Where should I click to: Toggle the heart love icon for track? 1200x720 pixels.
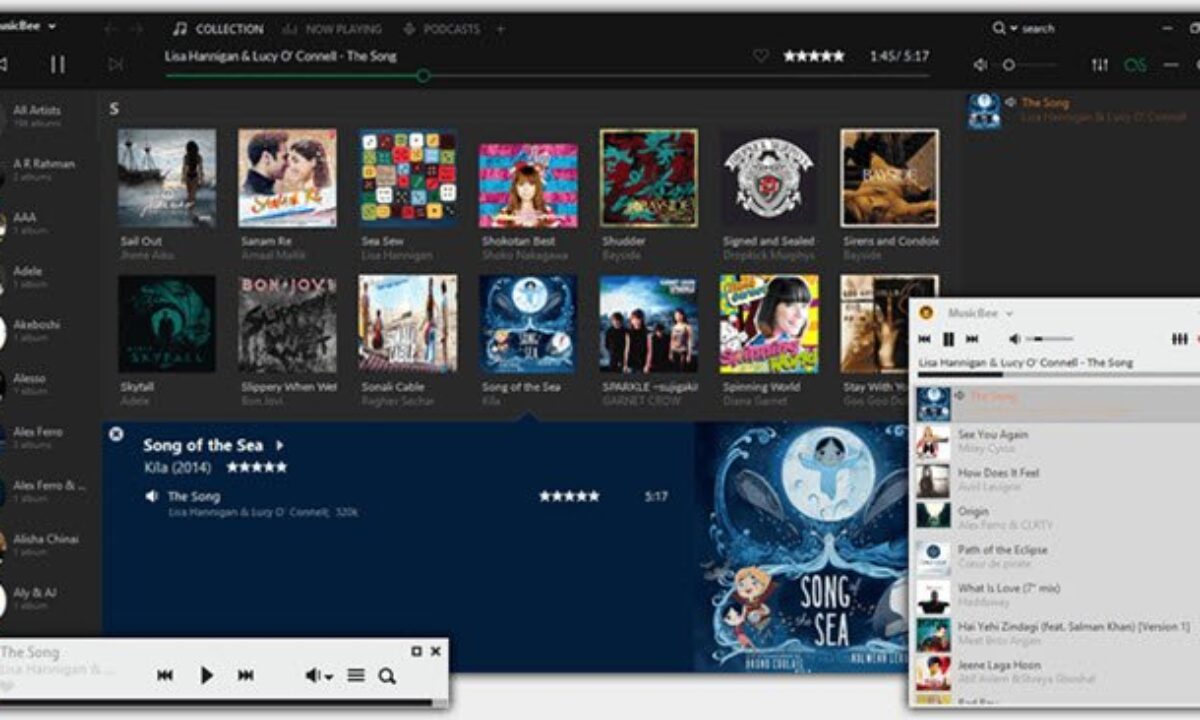[x=761, y=56]
